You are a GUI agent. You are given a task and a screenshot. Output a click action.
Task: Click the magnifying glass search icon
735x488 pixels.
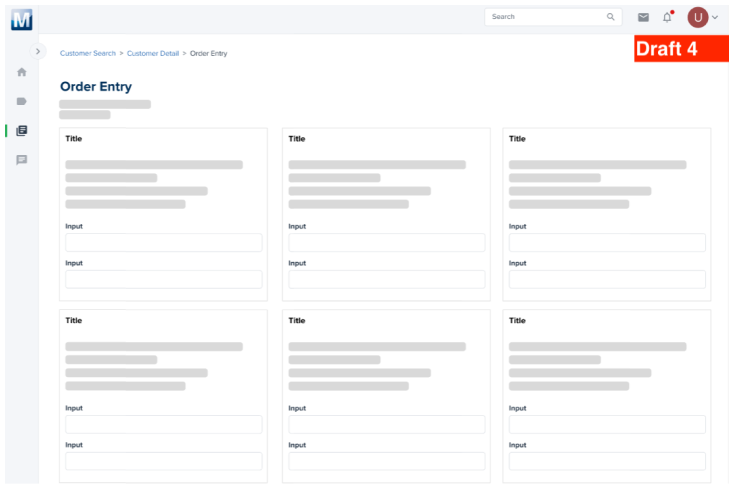(x=611, y=17)
